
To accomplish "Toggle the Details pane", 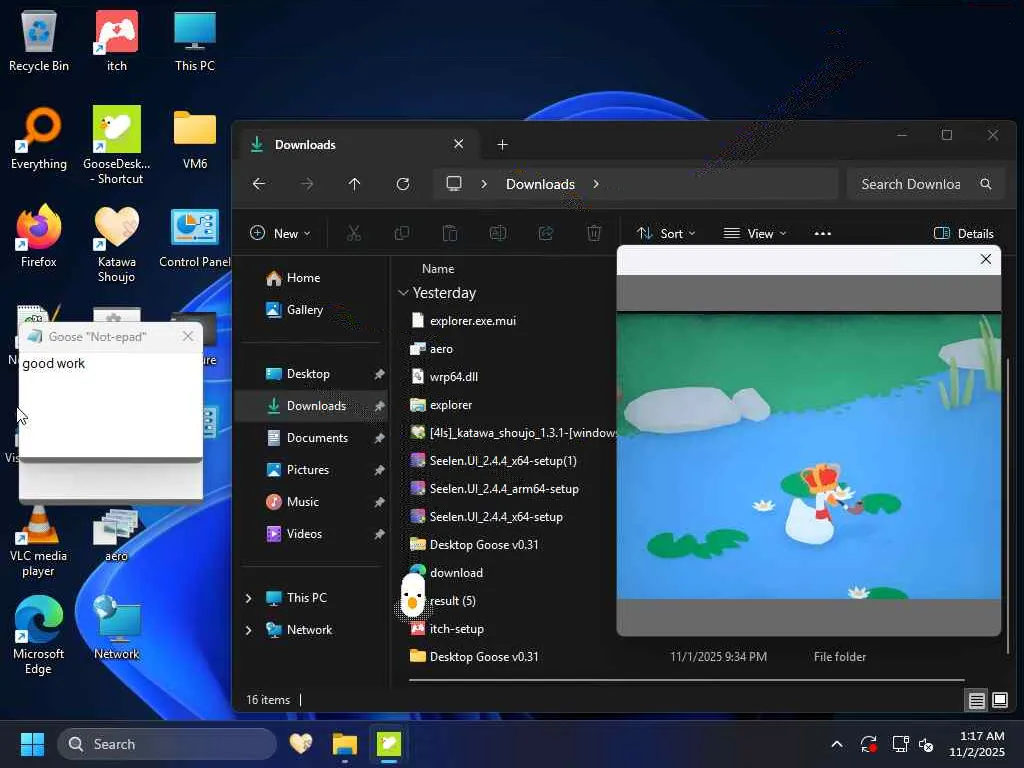I will [964, 233].
